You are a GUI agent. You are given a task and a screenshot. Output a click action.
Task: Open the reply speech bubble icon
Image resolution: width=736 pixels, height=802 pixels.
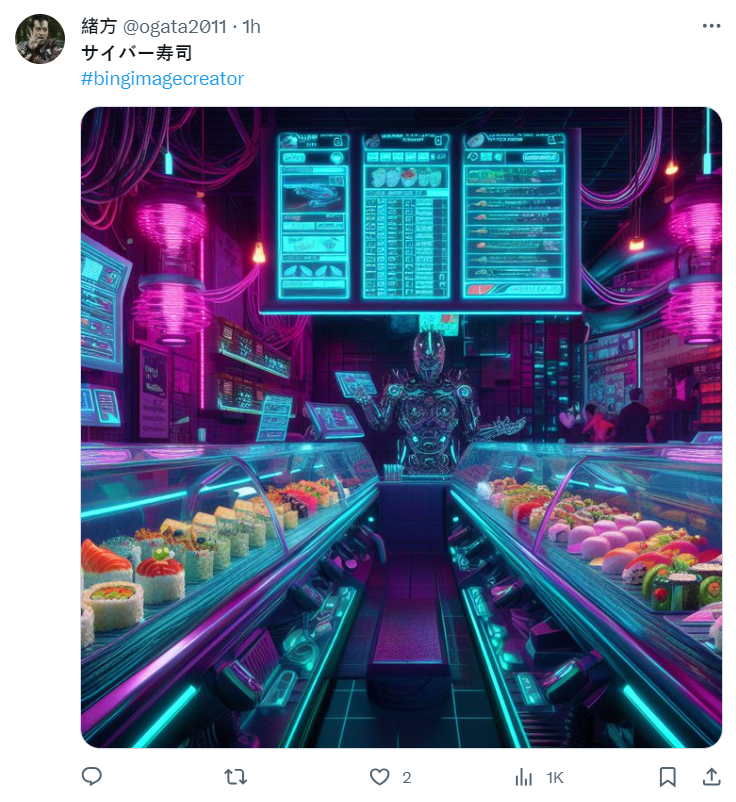click(x=92, y=776)
